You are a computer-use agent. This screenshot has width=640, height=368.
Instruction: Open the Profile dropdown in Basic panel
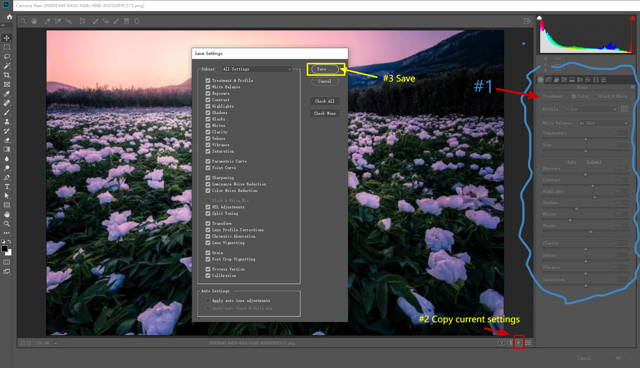tap(591, 109)
